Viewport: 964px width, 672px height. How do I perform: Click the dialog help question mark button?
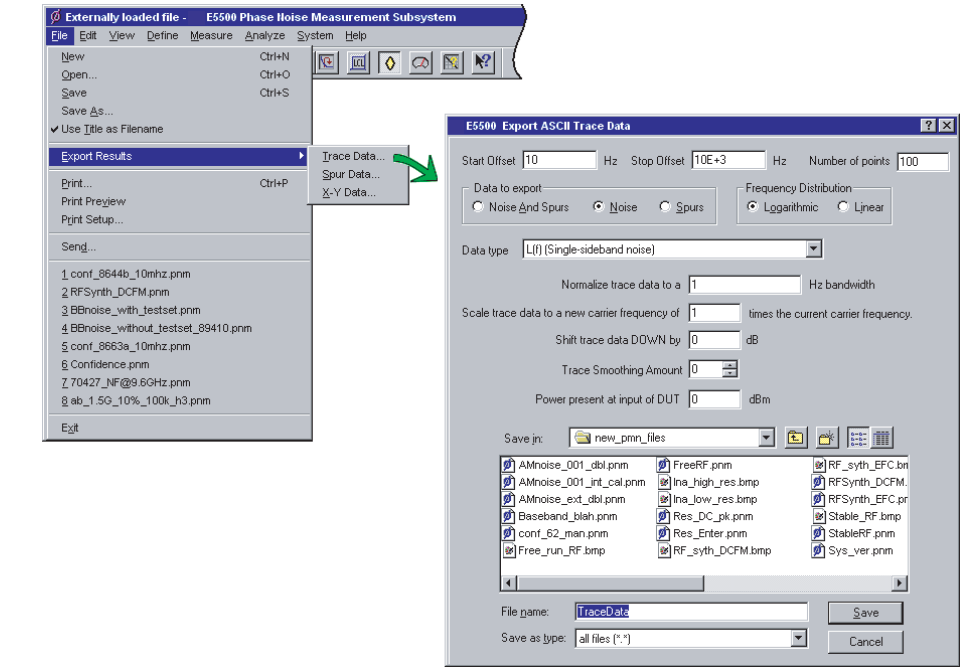[x=928, y=125]
